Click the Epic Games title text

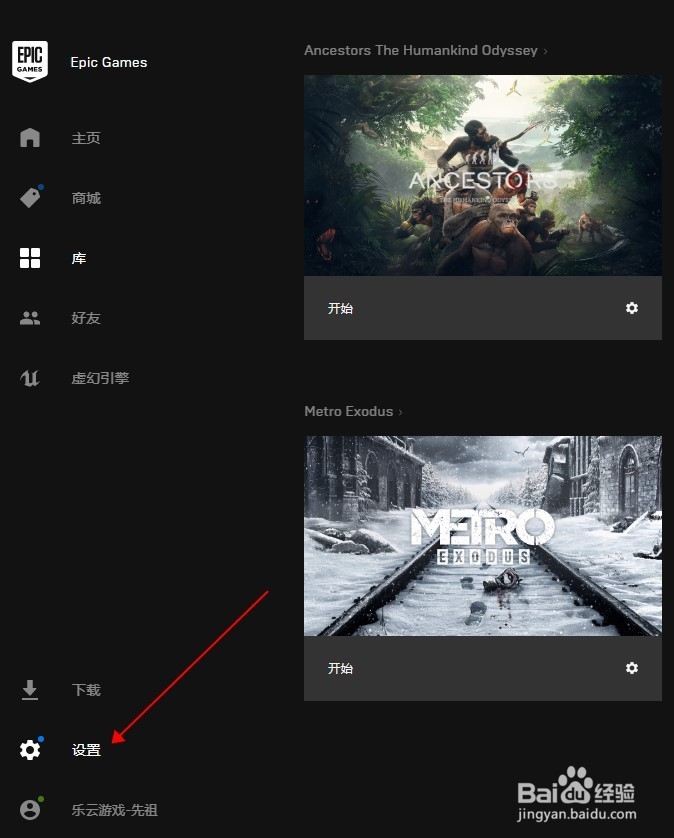click(x=109, y=62)
